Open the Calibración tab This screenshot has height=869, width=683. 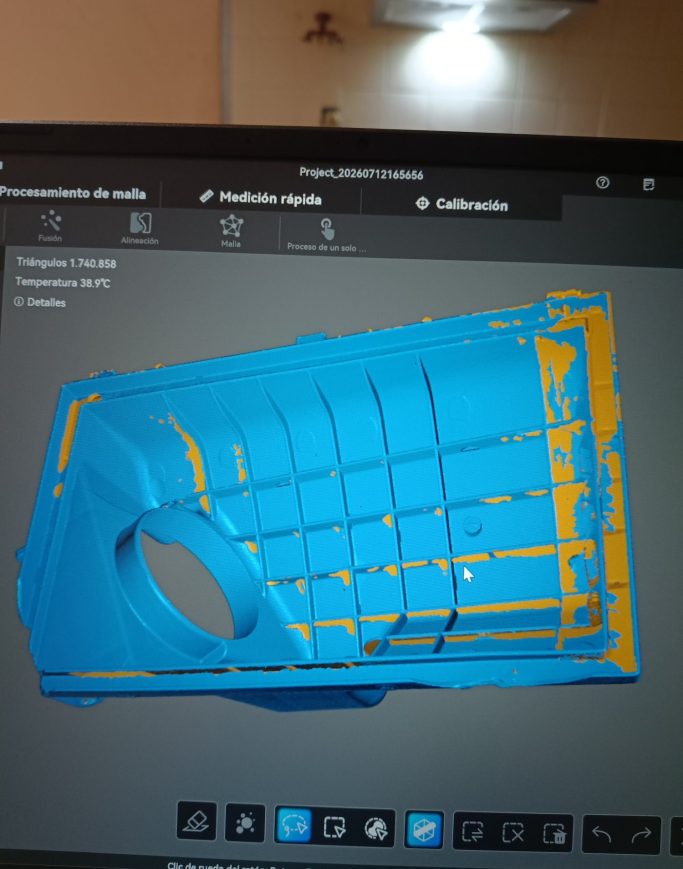coord(461,204)
